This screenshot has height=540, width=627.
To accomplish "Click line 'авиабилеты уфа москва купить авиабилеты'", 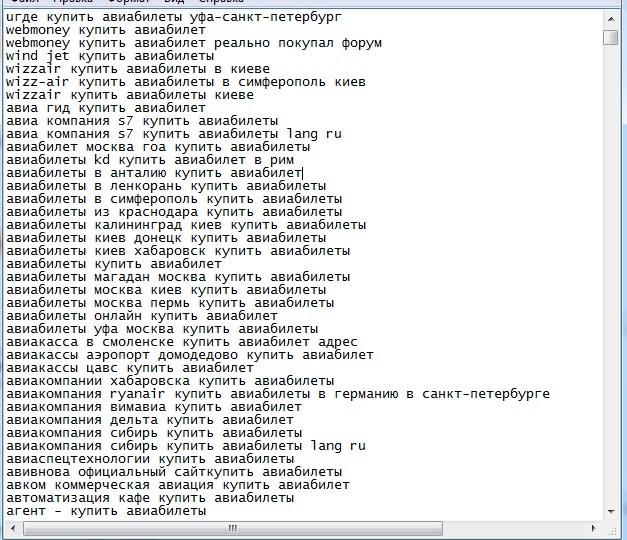I will coord(162,329).
